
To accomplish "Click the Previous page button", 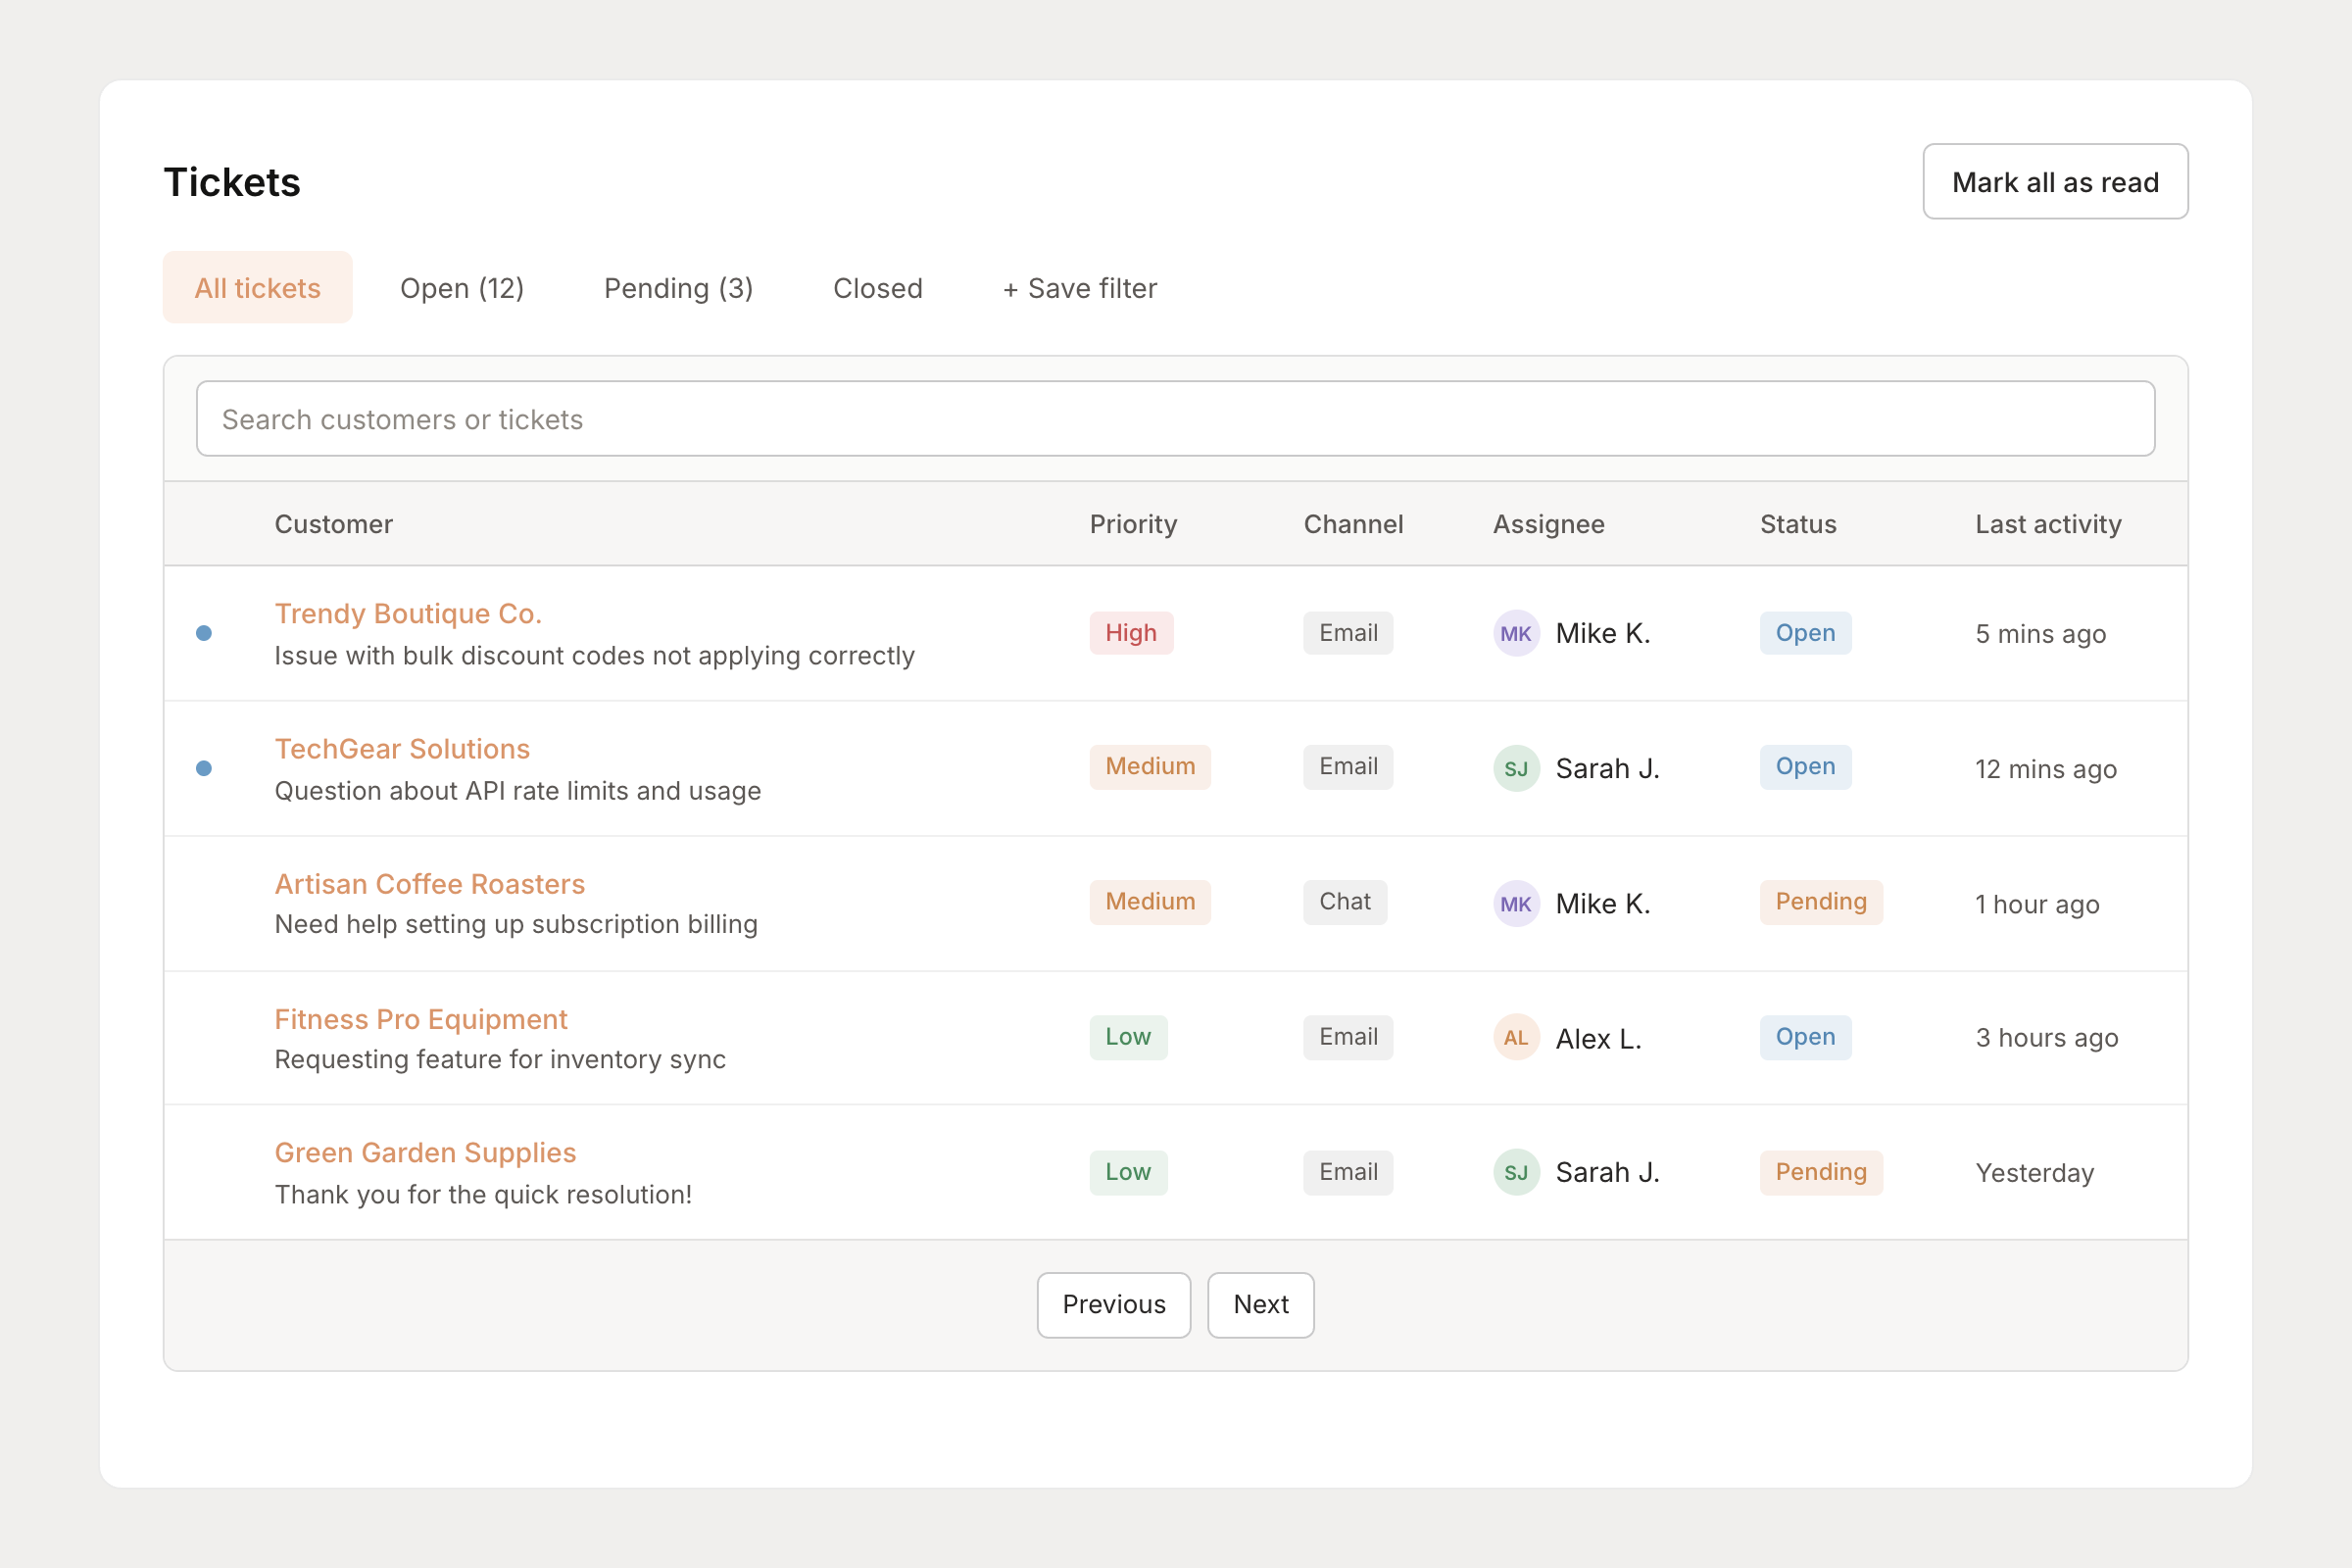I will pos(1113,1304).
